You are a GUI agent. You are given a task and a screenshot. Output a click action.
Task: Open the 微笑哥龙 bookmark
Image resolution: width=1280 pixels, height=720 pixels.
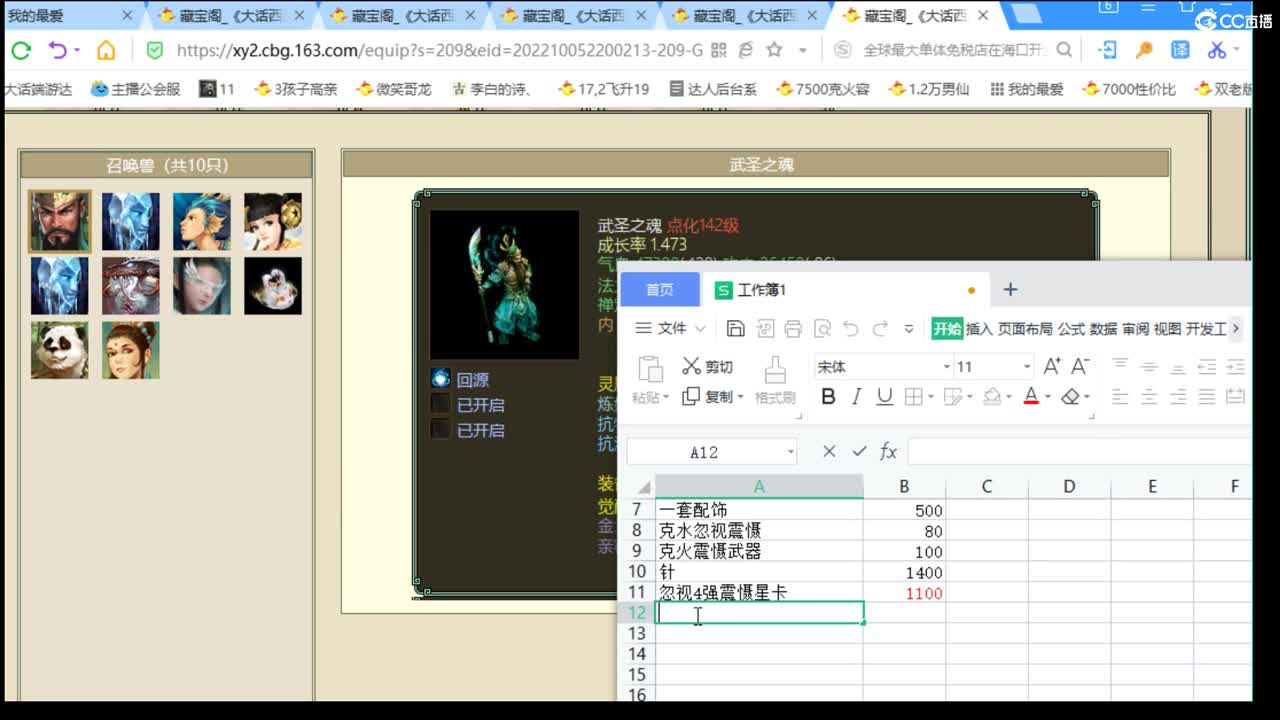[x=394, y=89]
